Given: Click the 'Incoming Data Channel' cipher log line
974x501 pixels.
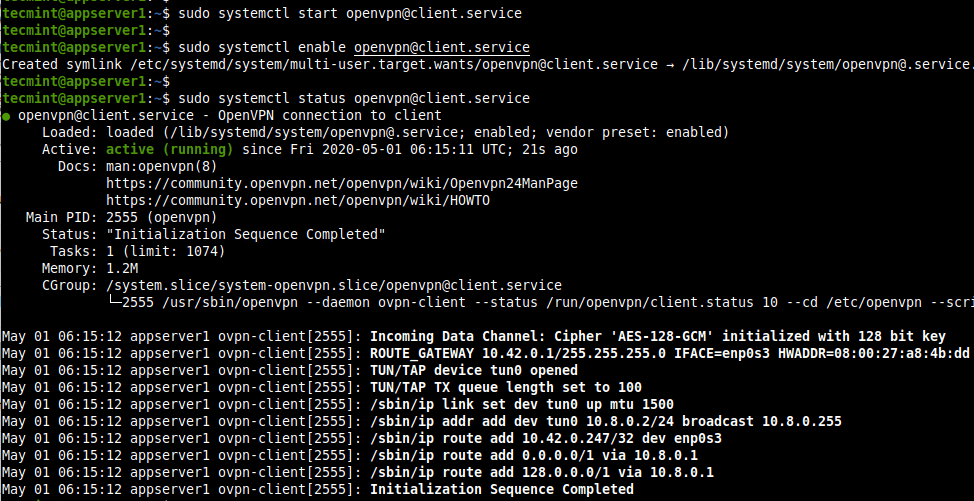Looking at the screenshot, I should (657, 336).
